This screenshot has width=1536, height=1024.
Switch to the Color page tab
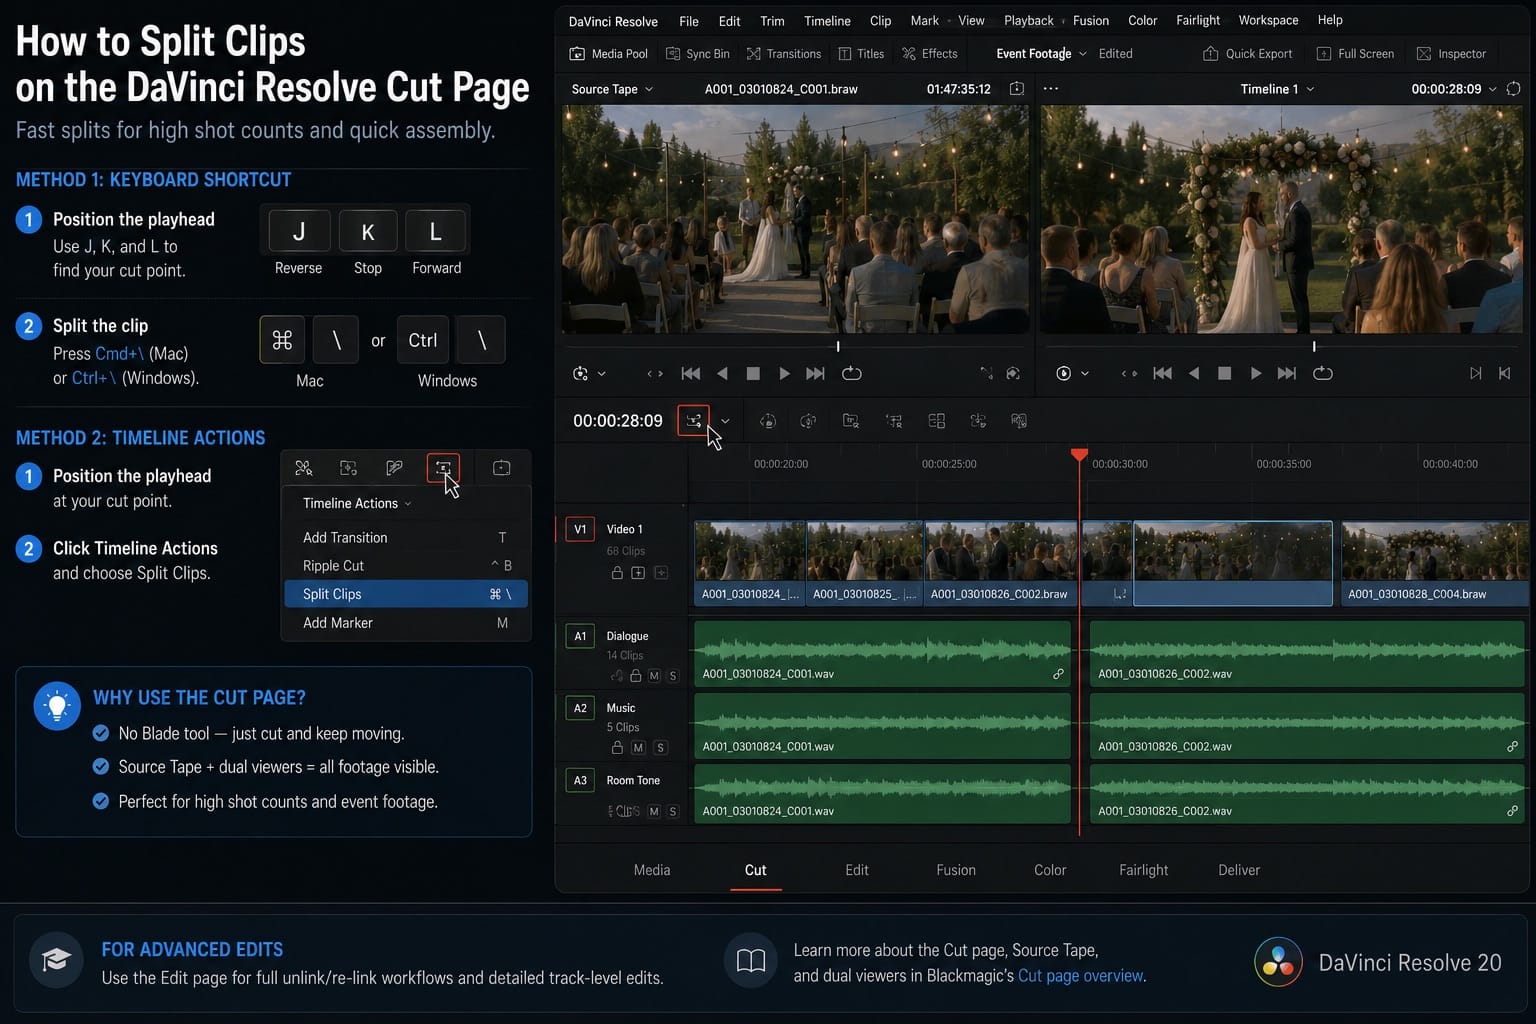(x=1050, y=870)
